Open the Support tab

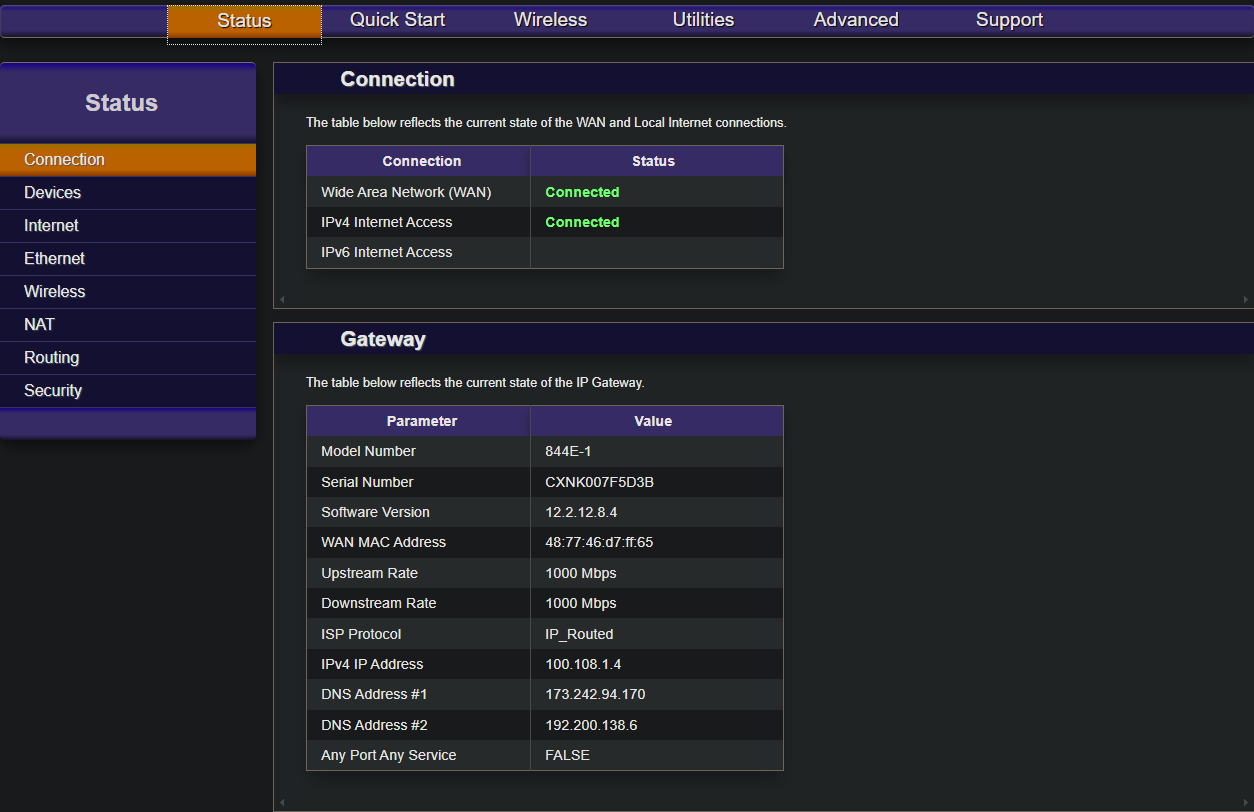coord(1009,20)
